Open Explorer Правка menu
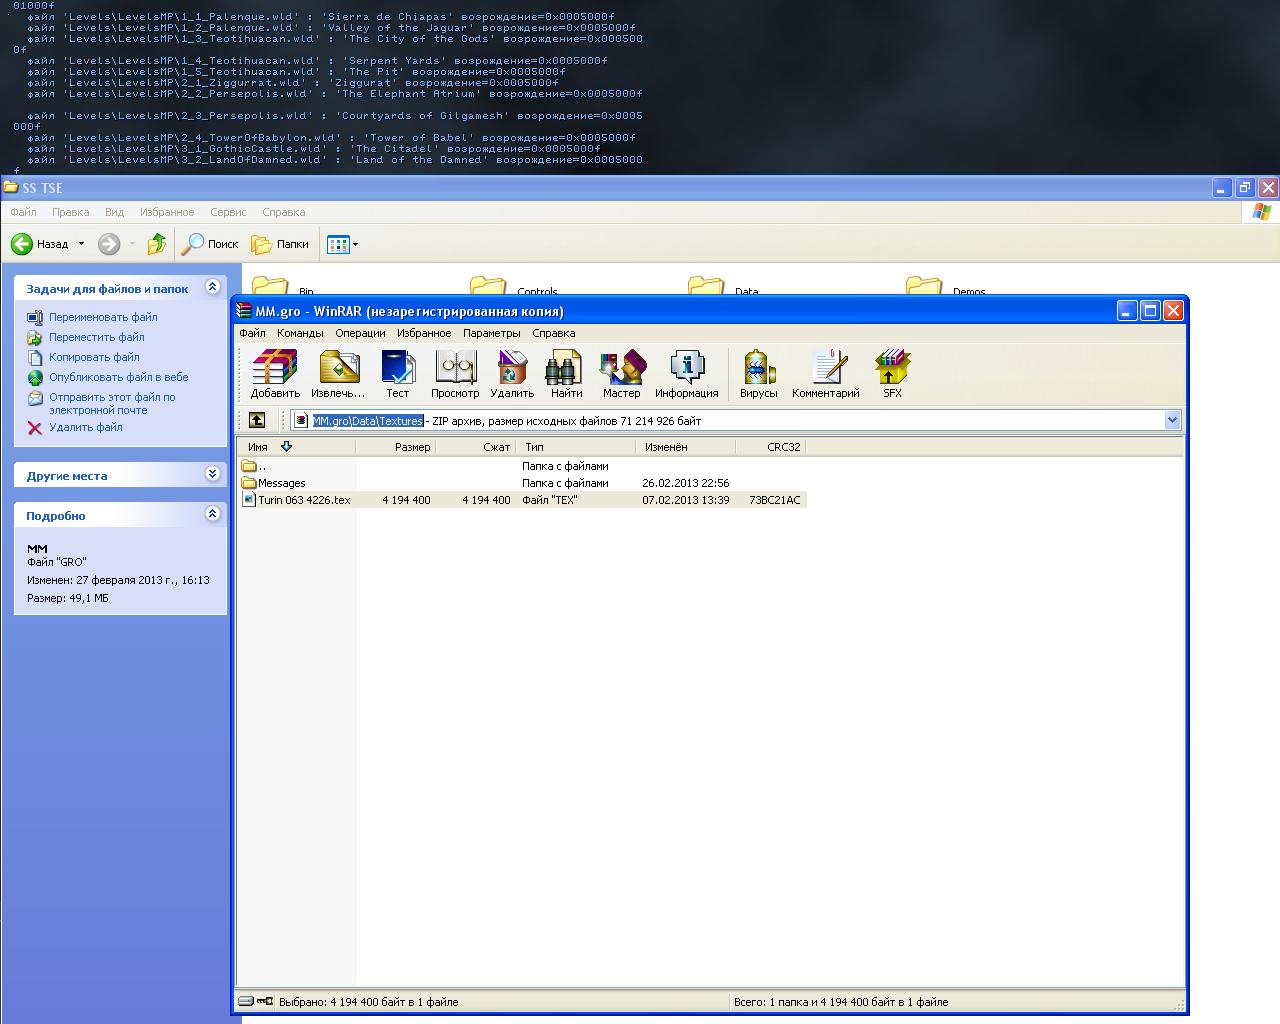 point(70,212)
